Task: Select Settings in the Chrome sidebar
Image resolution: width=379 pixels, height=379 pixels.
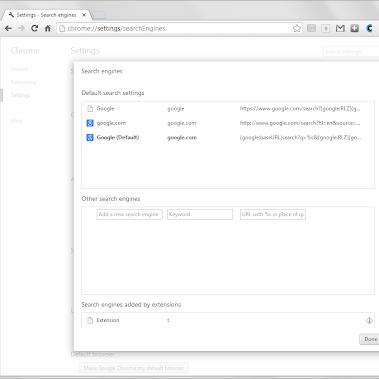Action: pos(21,95)
